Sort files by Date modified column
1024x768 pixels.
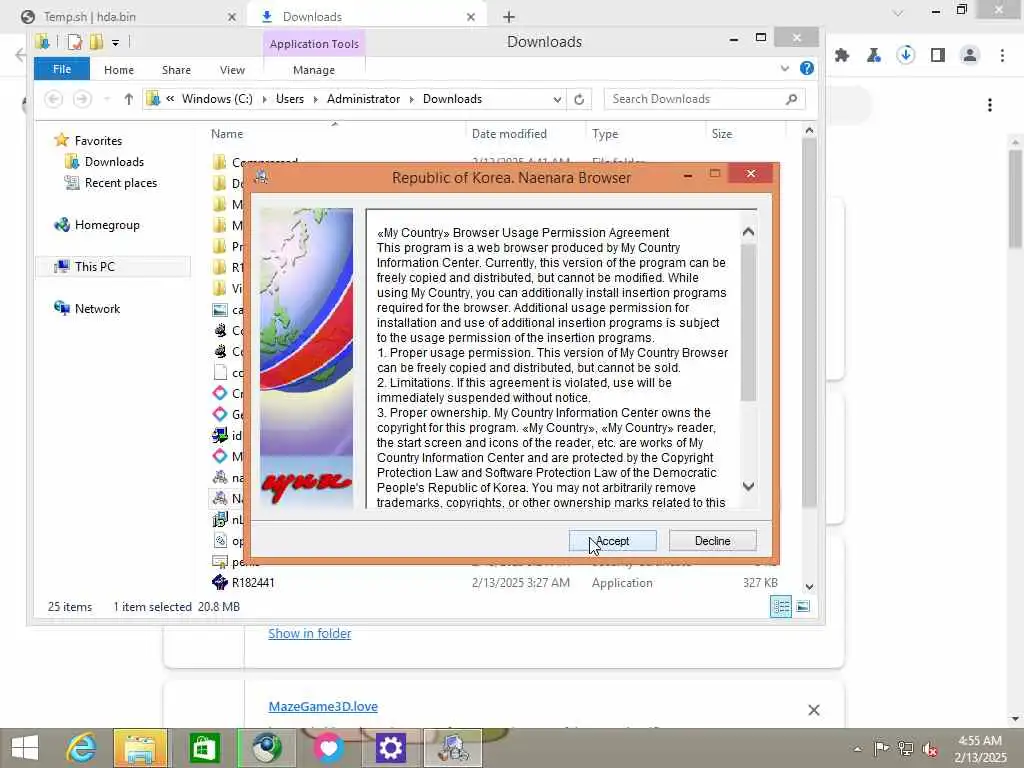[x=509, y=134]
